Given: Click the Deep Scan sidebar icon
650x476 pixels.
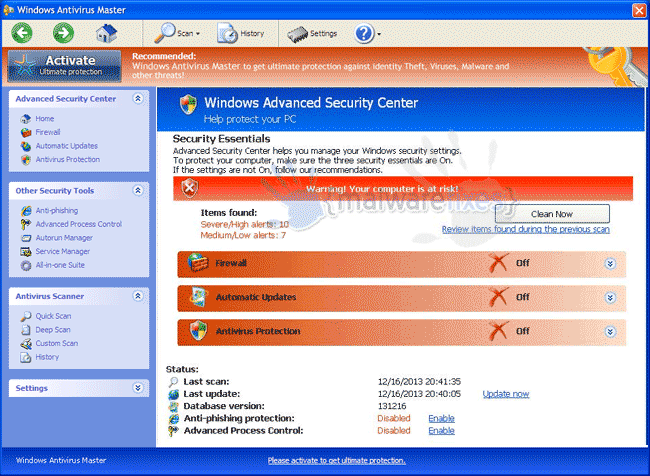Looking at the screenshot, I should pyautogui.click(x=26, y=330).
